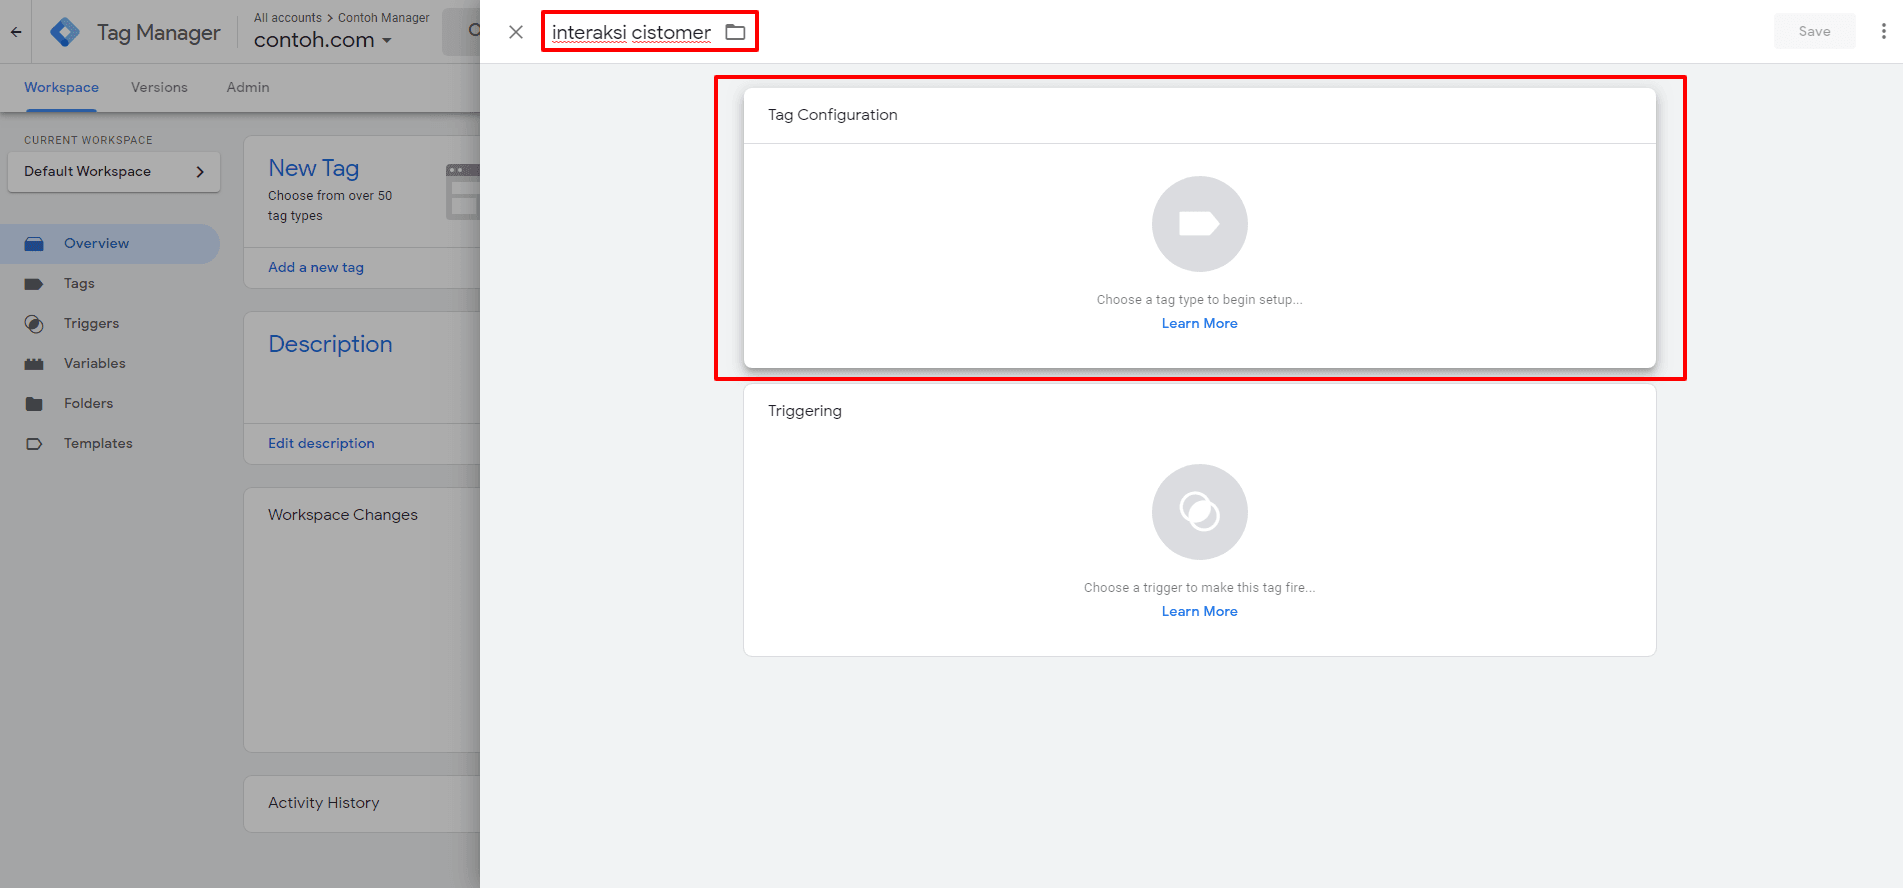1903x888 pixels.
Task: Click the trigger circle icon in Triggering
Action: 1199,512
